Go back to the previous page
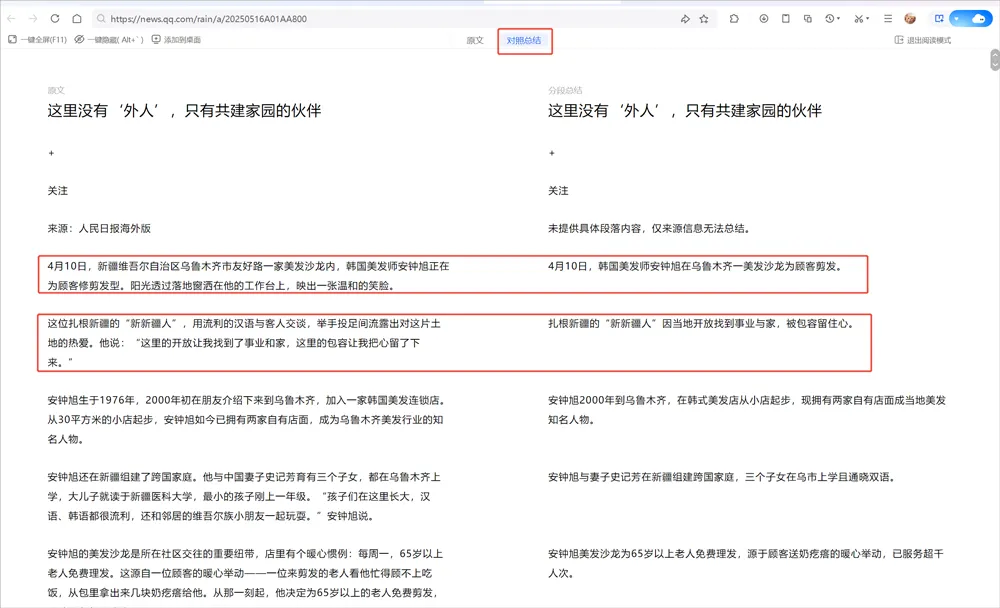 11,19
